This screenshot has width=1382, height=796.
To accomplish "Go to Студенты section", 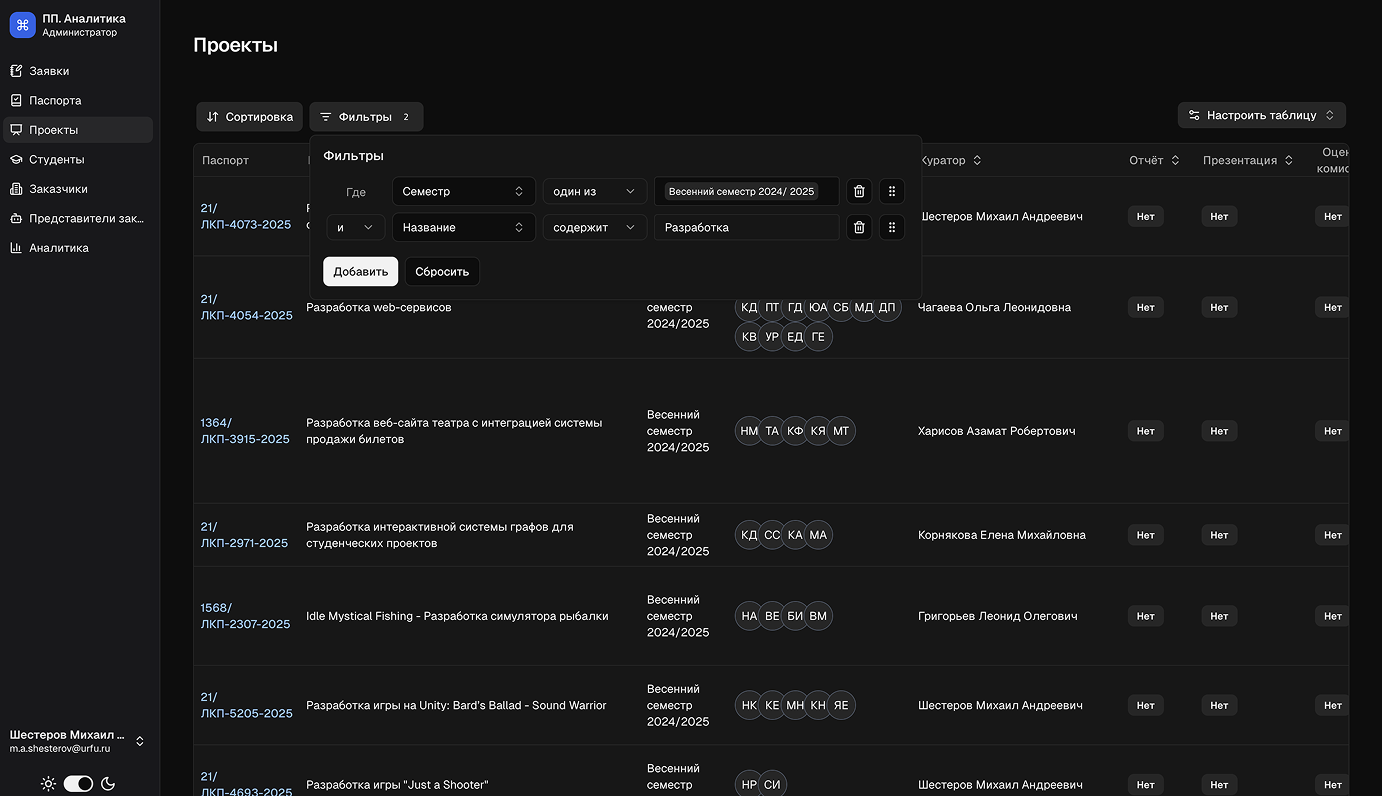I will [56, 159].
